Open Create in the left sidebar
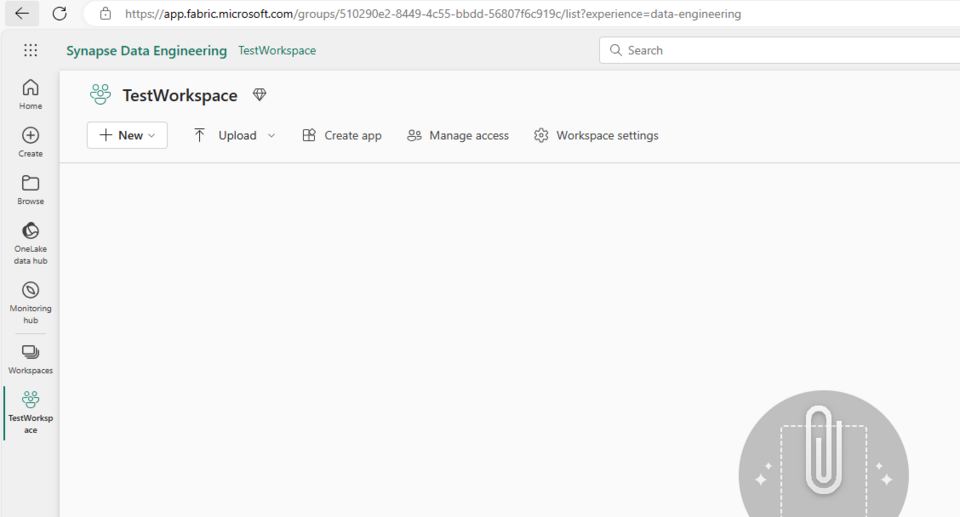Screen dimensions: 960x517 coord(30,142)
